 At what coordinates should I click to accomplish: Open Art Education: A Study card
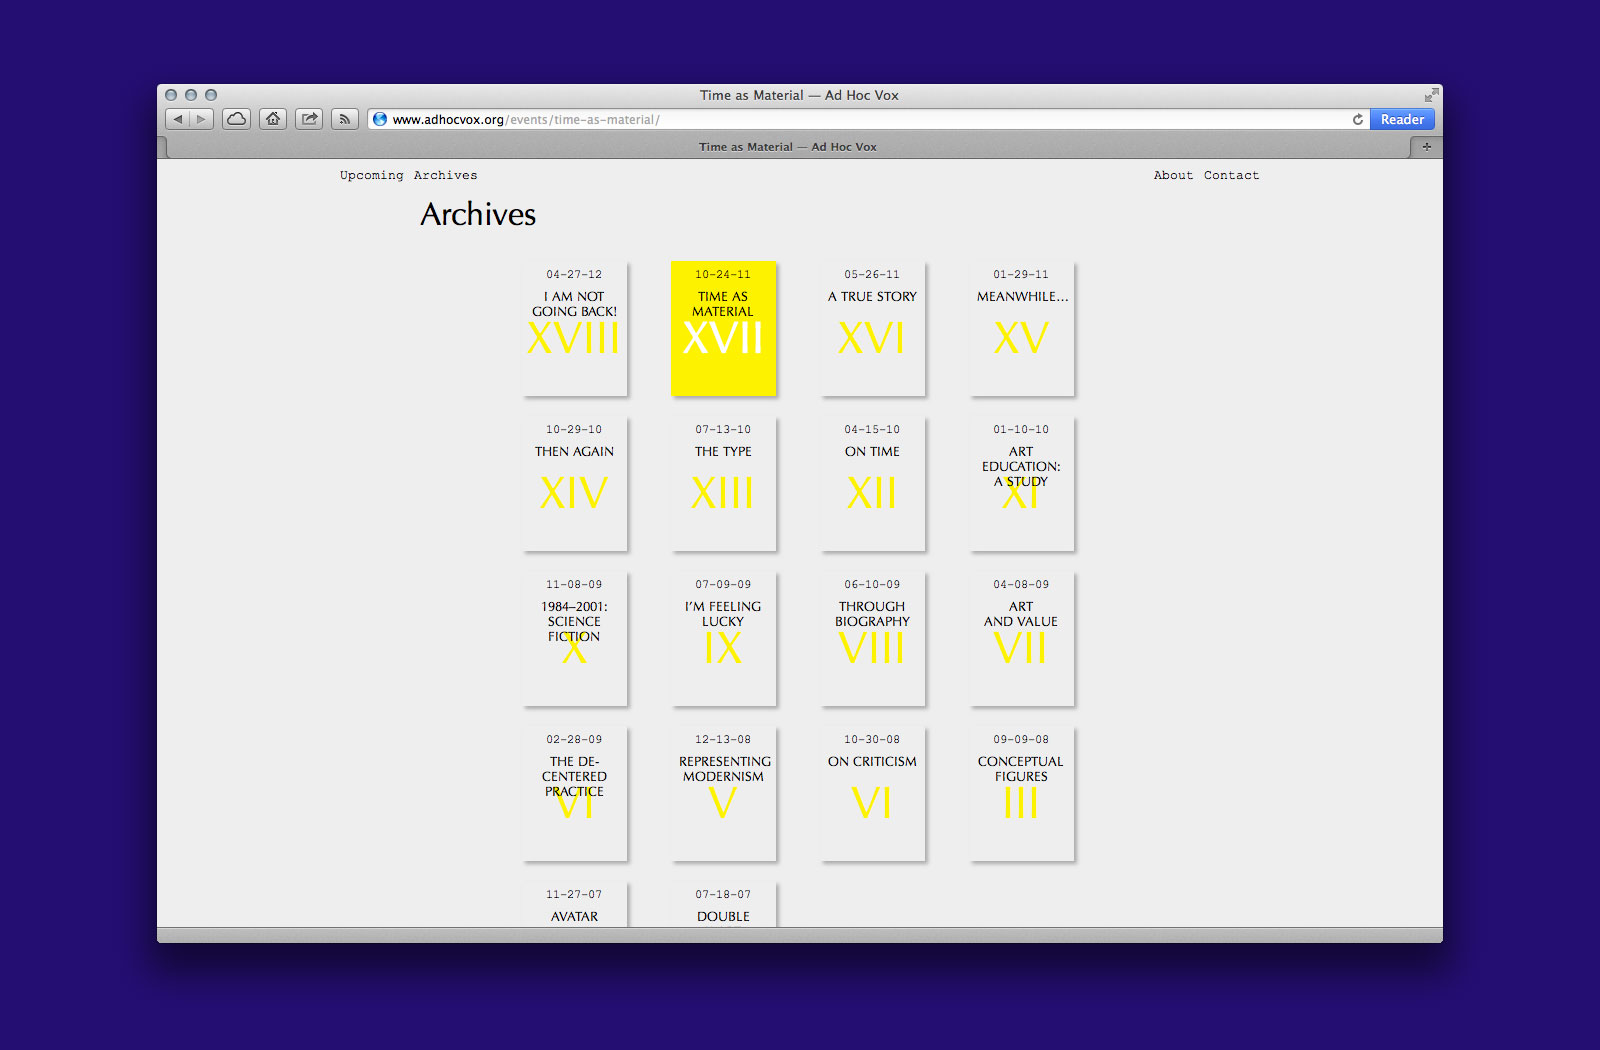tap(1021, 484)
